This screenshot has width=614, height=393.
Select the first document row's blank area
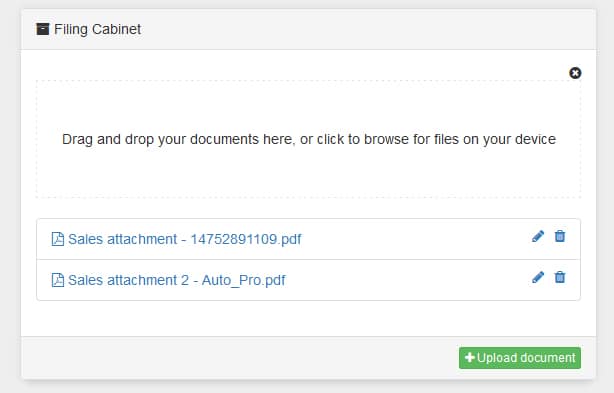(415, 239)
